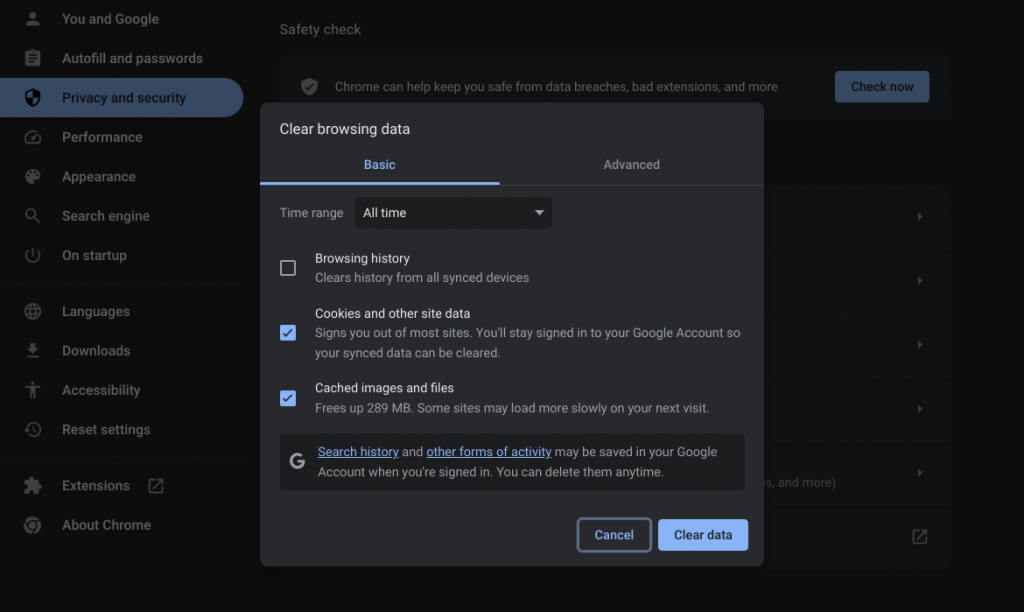Run Safety check with Check now
Screen dimensions: 1024x612
point(881,87)
